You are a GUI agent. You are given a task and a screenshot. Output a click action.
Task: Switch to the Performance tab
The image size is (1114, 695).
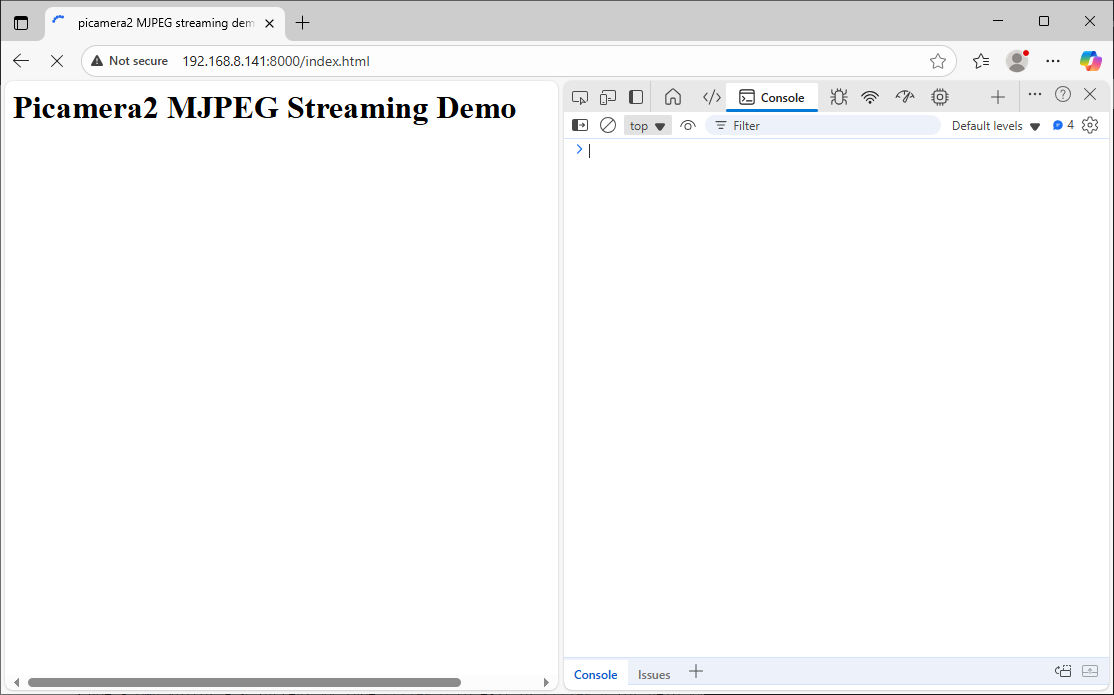904,97
